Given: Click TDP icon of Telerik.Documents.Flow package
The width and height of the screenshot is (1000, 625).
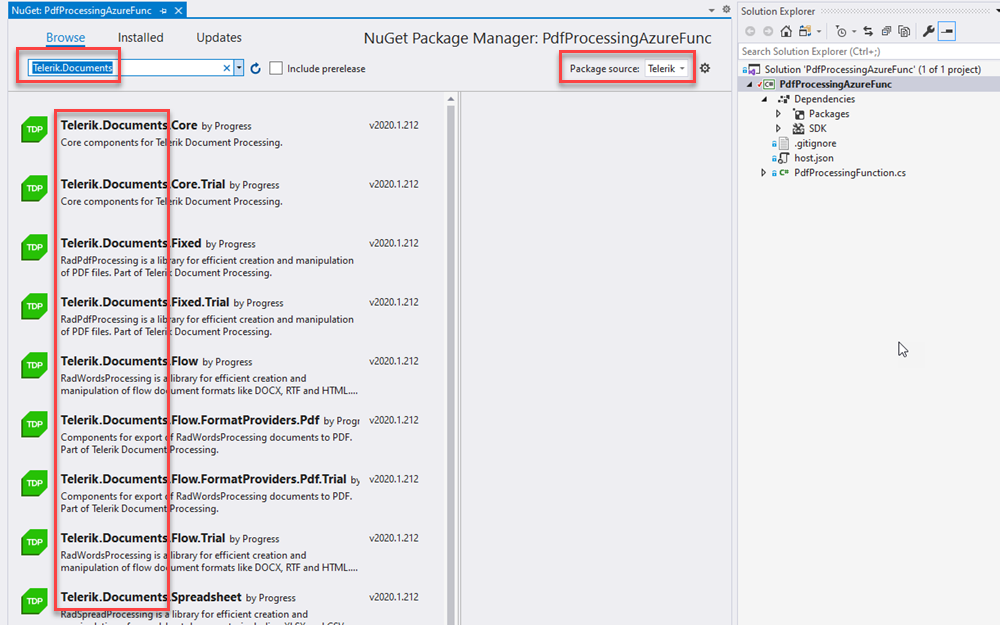Looking at the screenshot, I should (34, 365).
